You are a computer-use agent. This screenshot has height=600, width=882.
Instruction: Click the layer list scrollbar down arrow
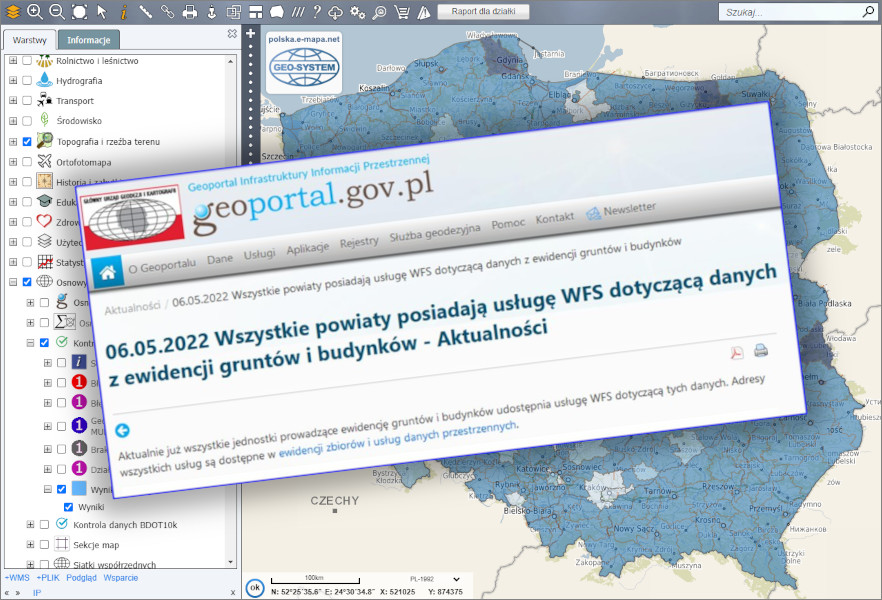[x=231, y=562]
